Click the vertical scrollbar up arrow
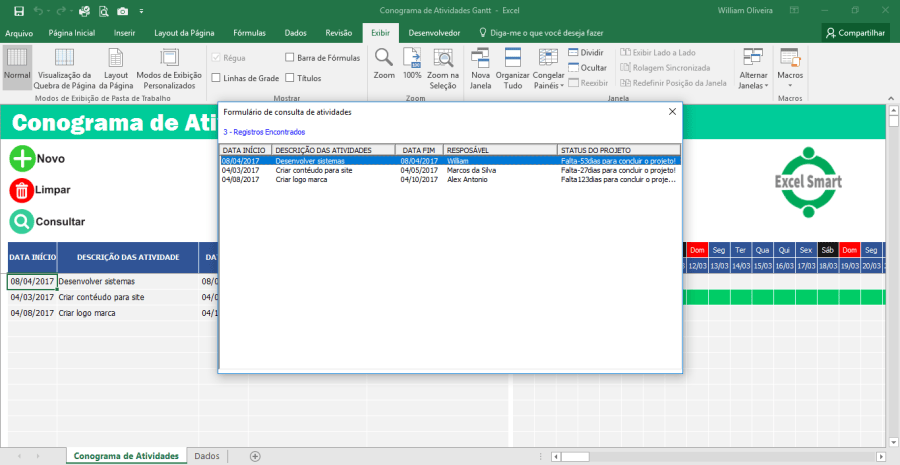 893,110
